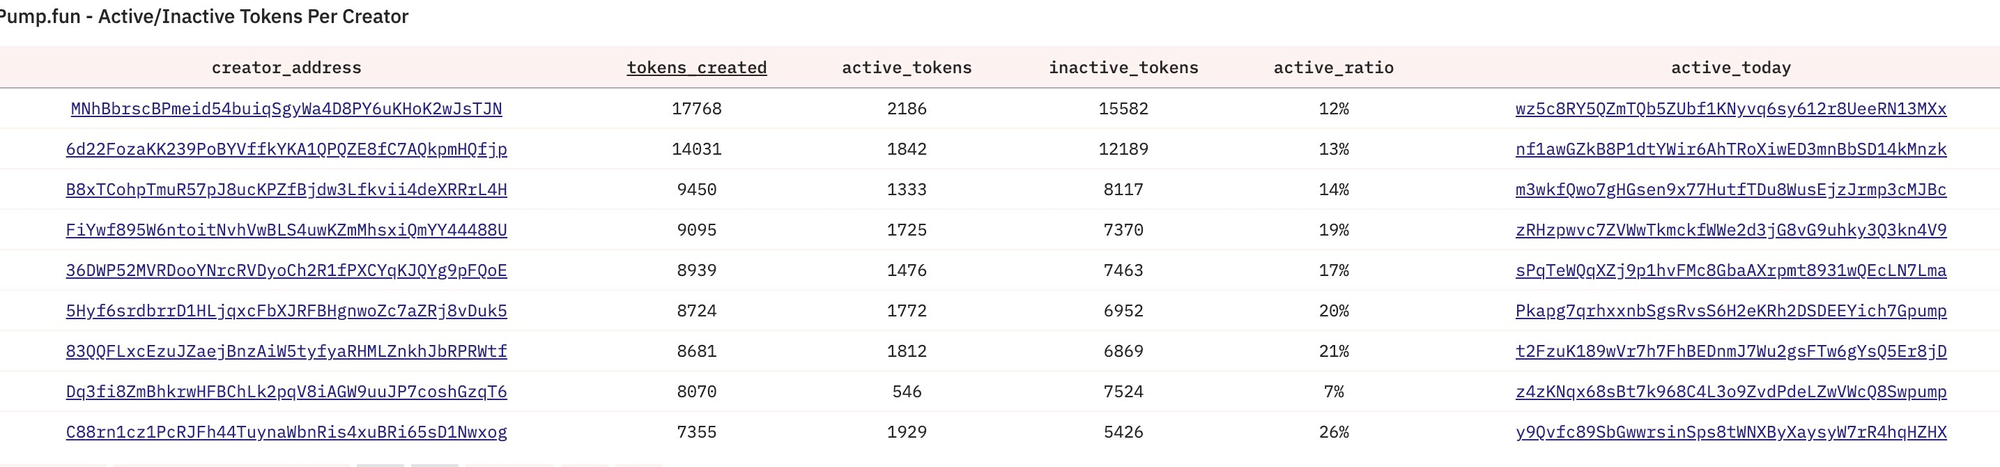2000x467 pixels.
Task: Open active_today token wz5c8RY5QZmT
Action: coord(1730,109)
